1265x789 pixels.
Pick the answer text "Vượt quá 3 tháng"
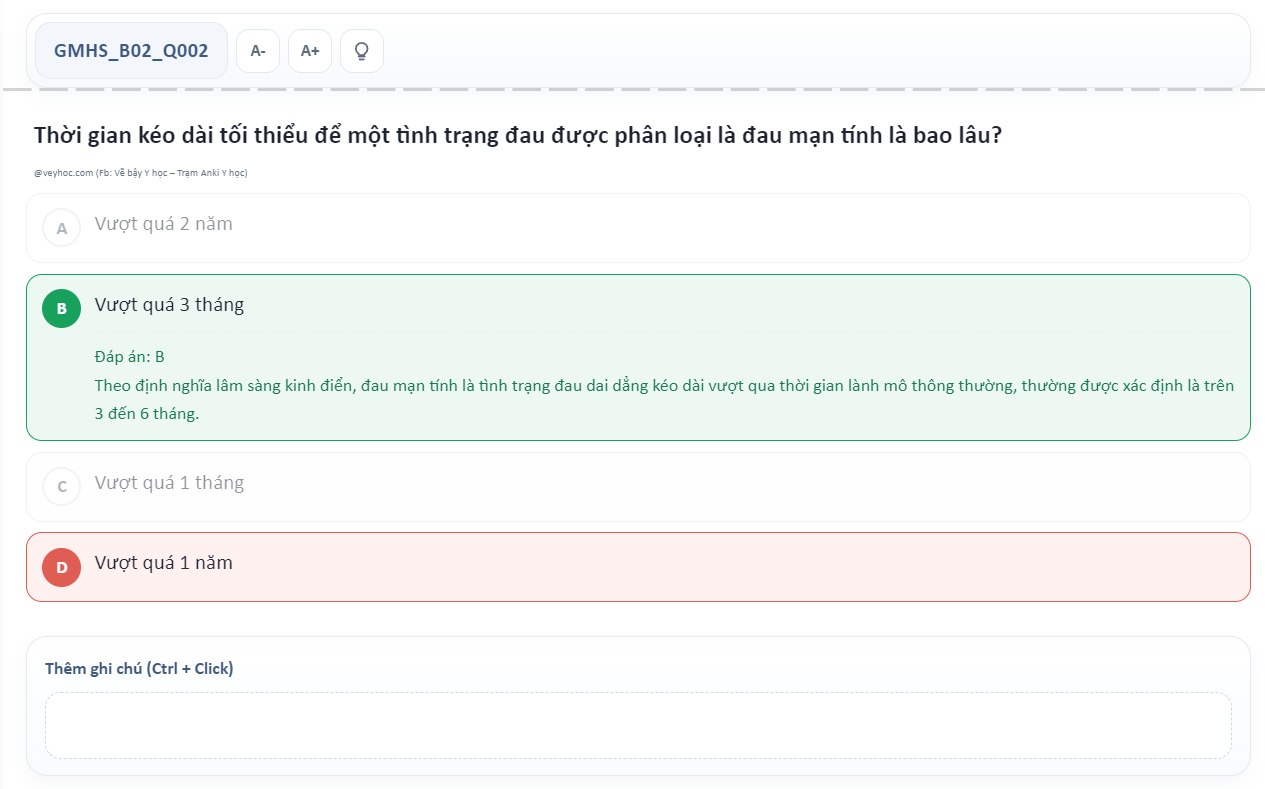(169, 305)
